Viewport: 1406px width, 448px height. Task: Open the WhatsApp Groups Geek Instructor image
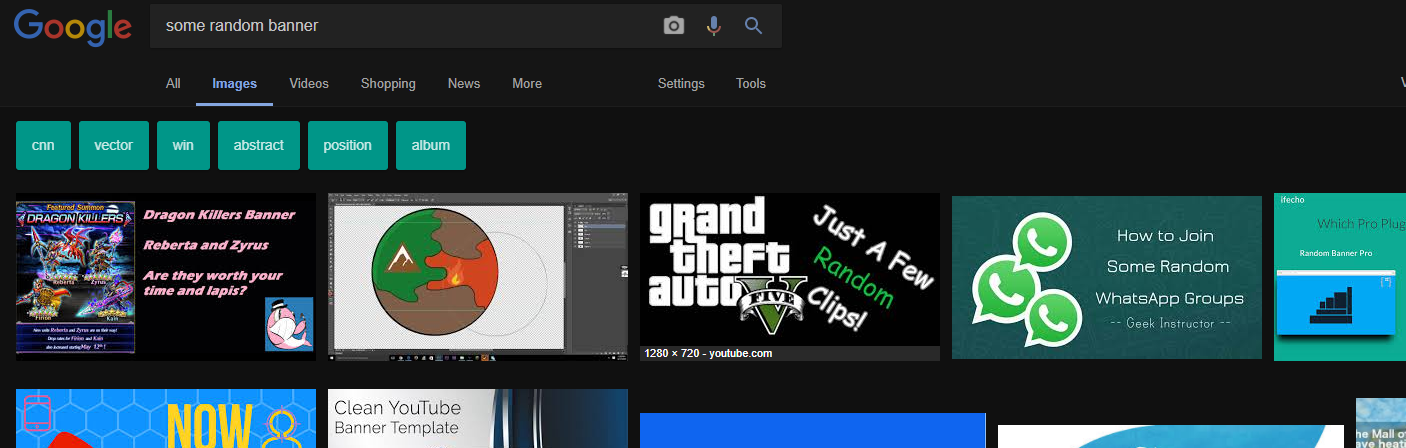pyautogui.click(x=1107, y=277)
